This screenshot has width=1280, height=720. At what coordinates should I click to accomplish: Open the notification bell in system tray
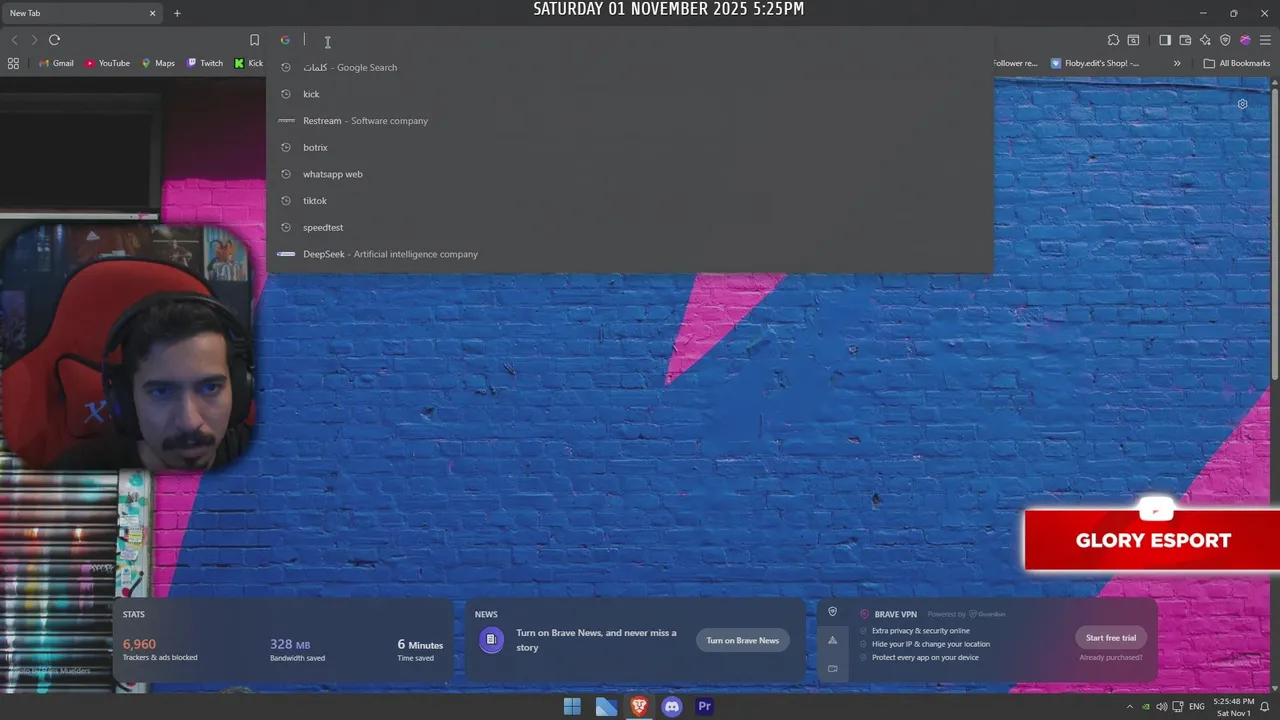coord(1264,707)
